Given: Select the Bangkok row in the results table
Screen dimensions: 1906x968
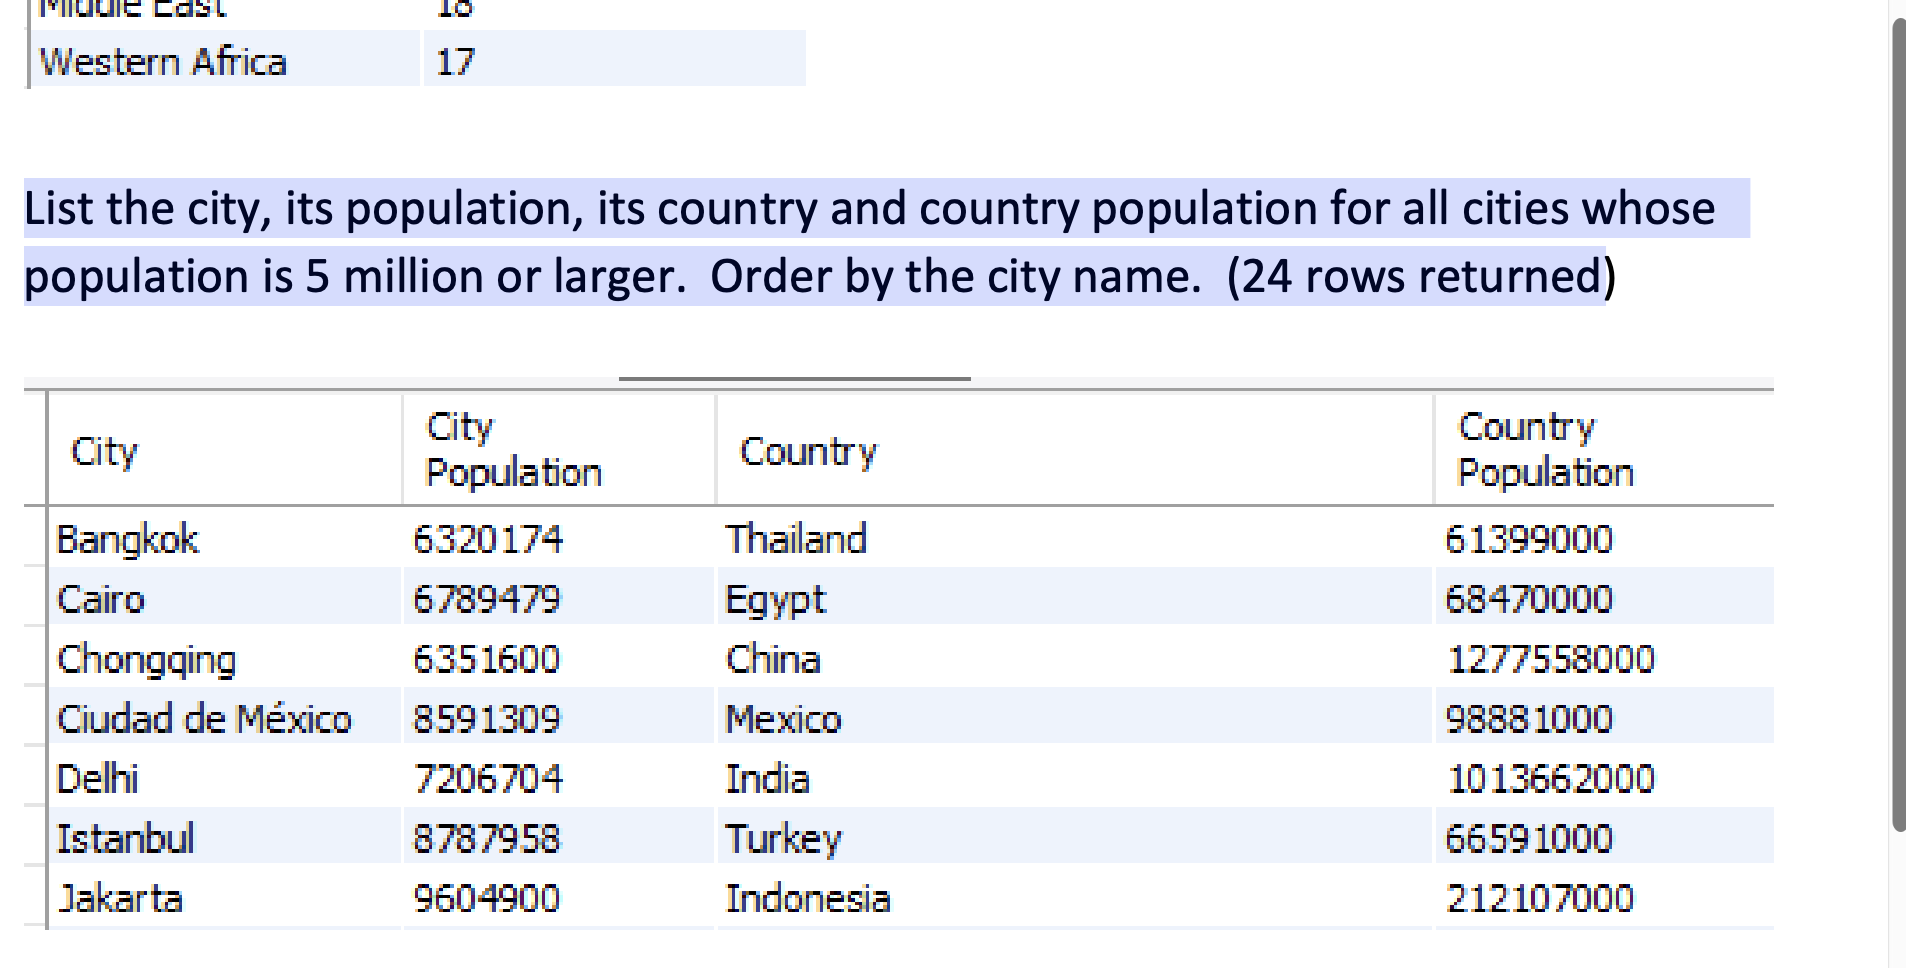Looking at the screenshot, I should point(128,538).
